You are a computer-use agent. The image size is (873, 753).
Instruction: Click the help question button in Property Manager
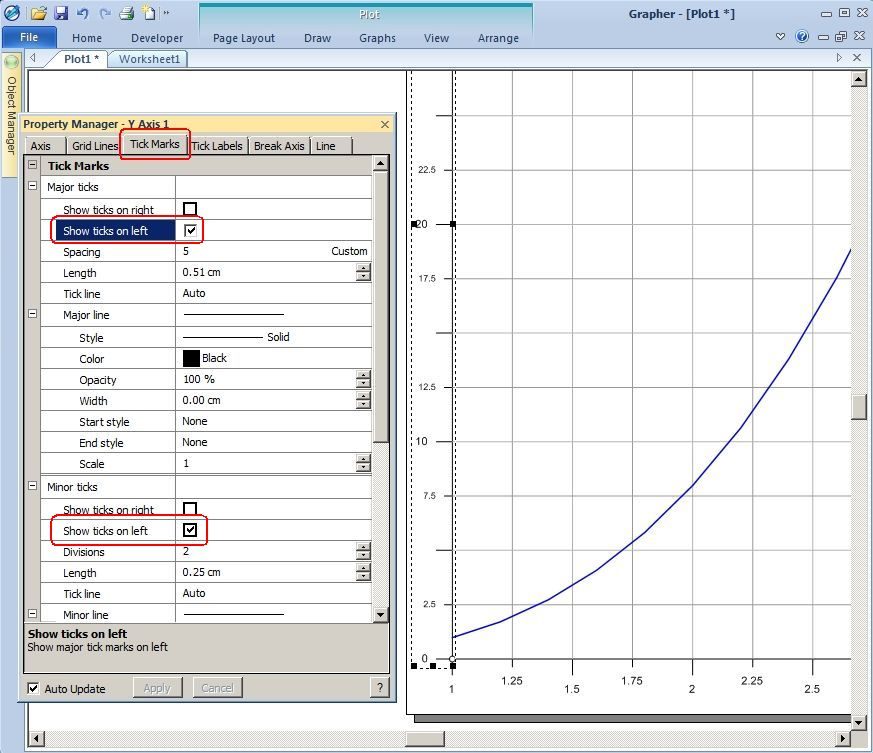coord(380,687)
